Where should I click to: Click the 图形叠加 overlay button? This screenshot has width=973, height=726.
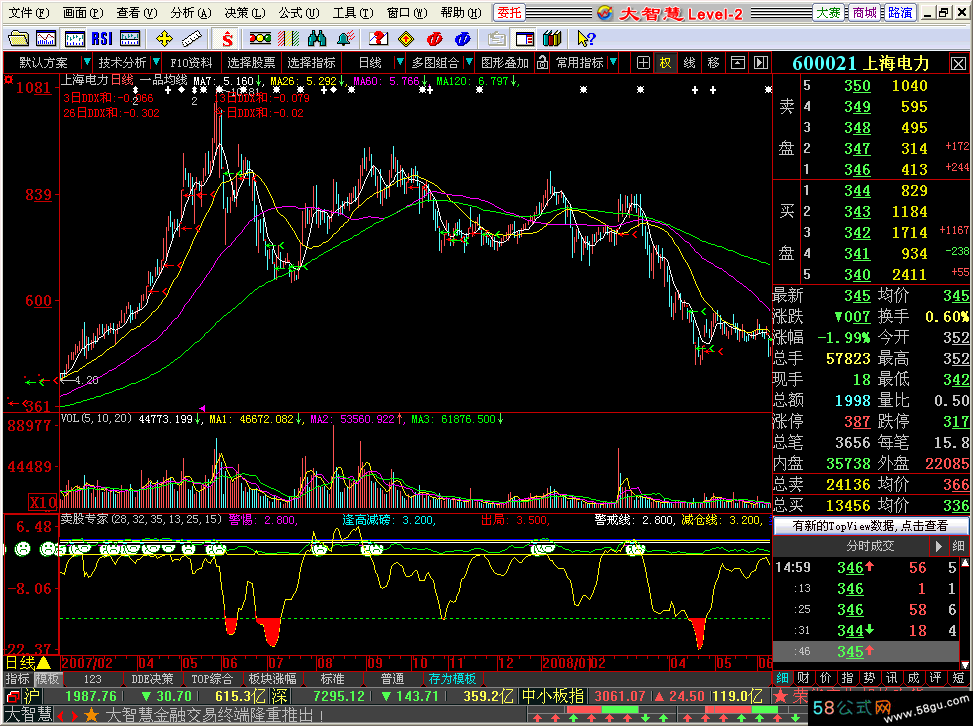point(504,63)
